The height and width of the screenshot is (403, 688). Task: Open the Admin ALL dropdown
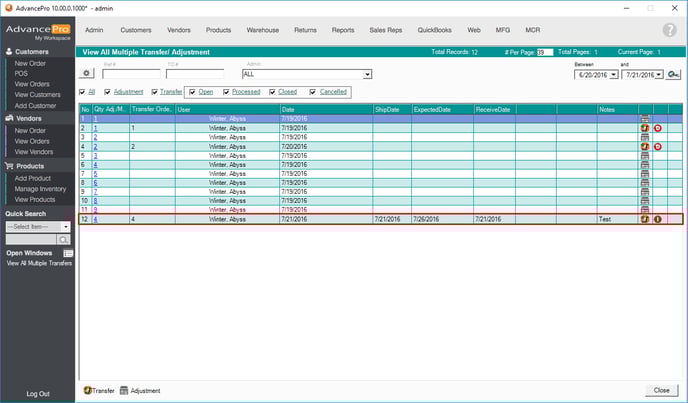click(x=367, y=74)
